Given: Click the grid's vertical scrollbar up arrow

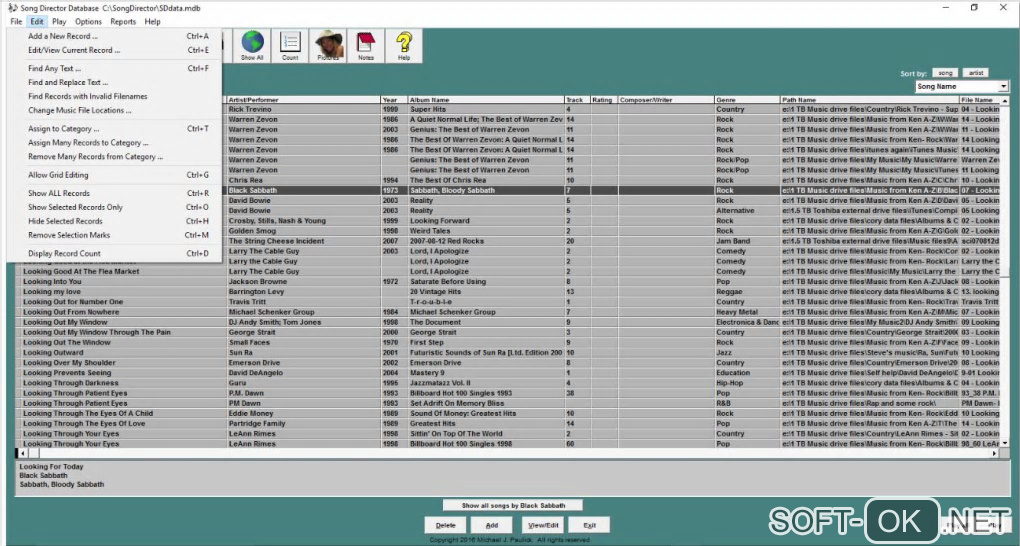Looking at the screenshot, I should pyautogui.click(x=1005, y=101).
